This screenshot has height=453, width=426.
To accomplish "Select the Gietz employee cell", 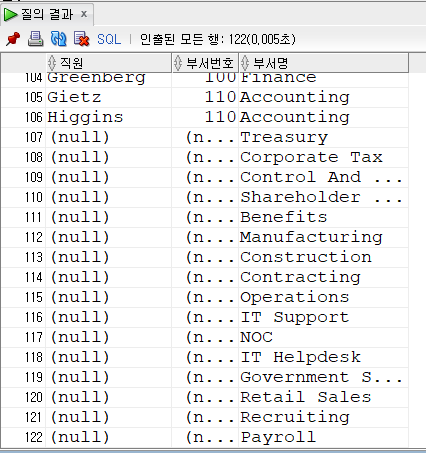I will (108, 97).
